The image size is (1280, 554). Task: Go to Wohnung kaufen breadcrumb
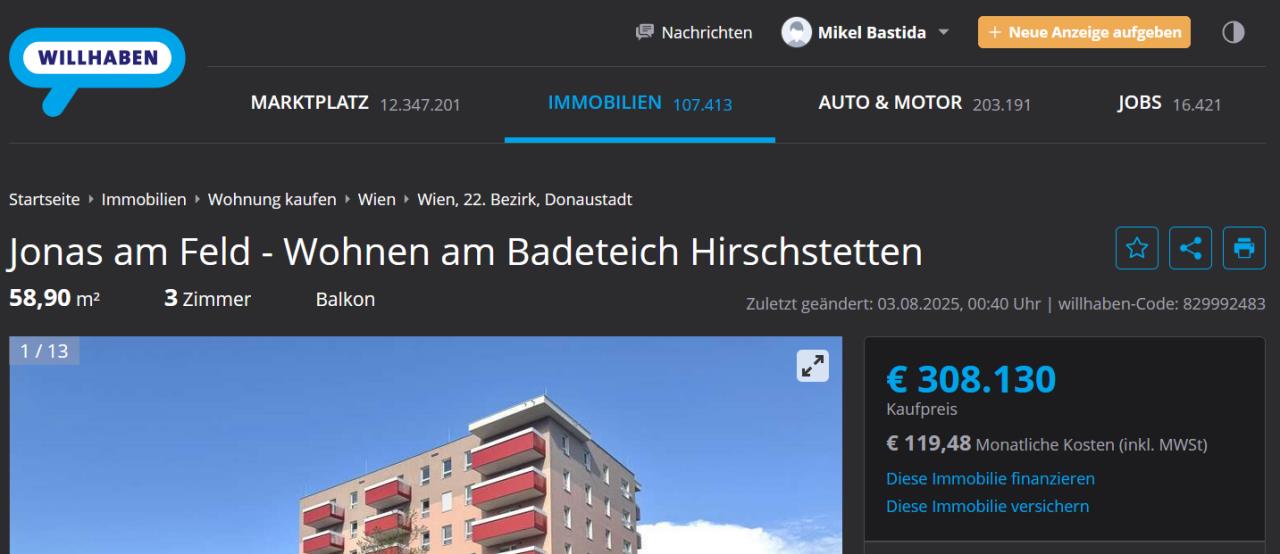pyautogui.click(x=272, y=199)
